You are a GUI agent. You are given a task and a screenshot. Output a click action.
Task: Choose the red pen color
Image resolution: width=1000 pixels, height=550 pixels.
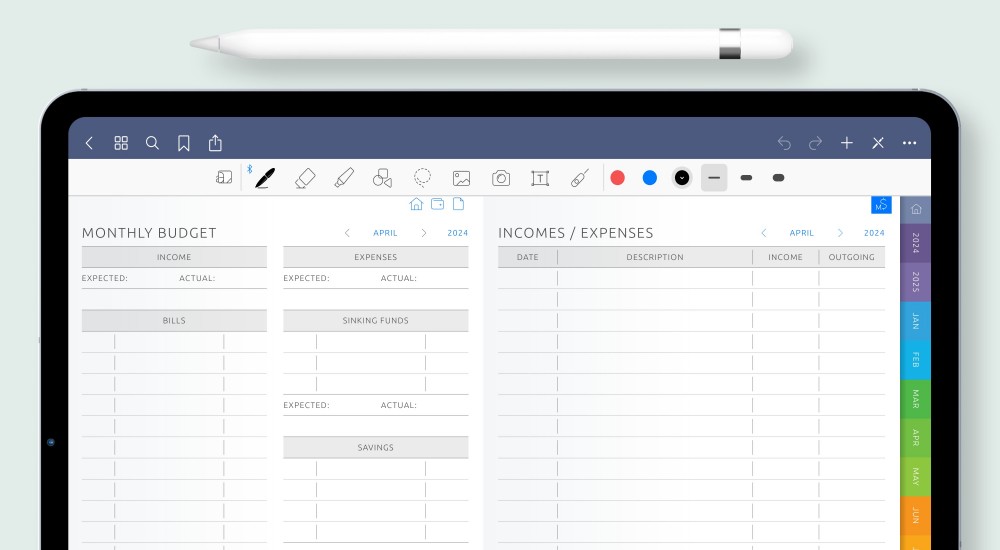617,177
